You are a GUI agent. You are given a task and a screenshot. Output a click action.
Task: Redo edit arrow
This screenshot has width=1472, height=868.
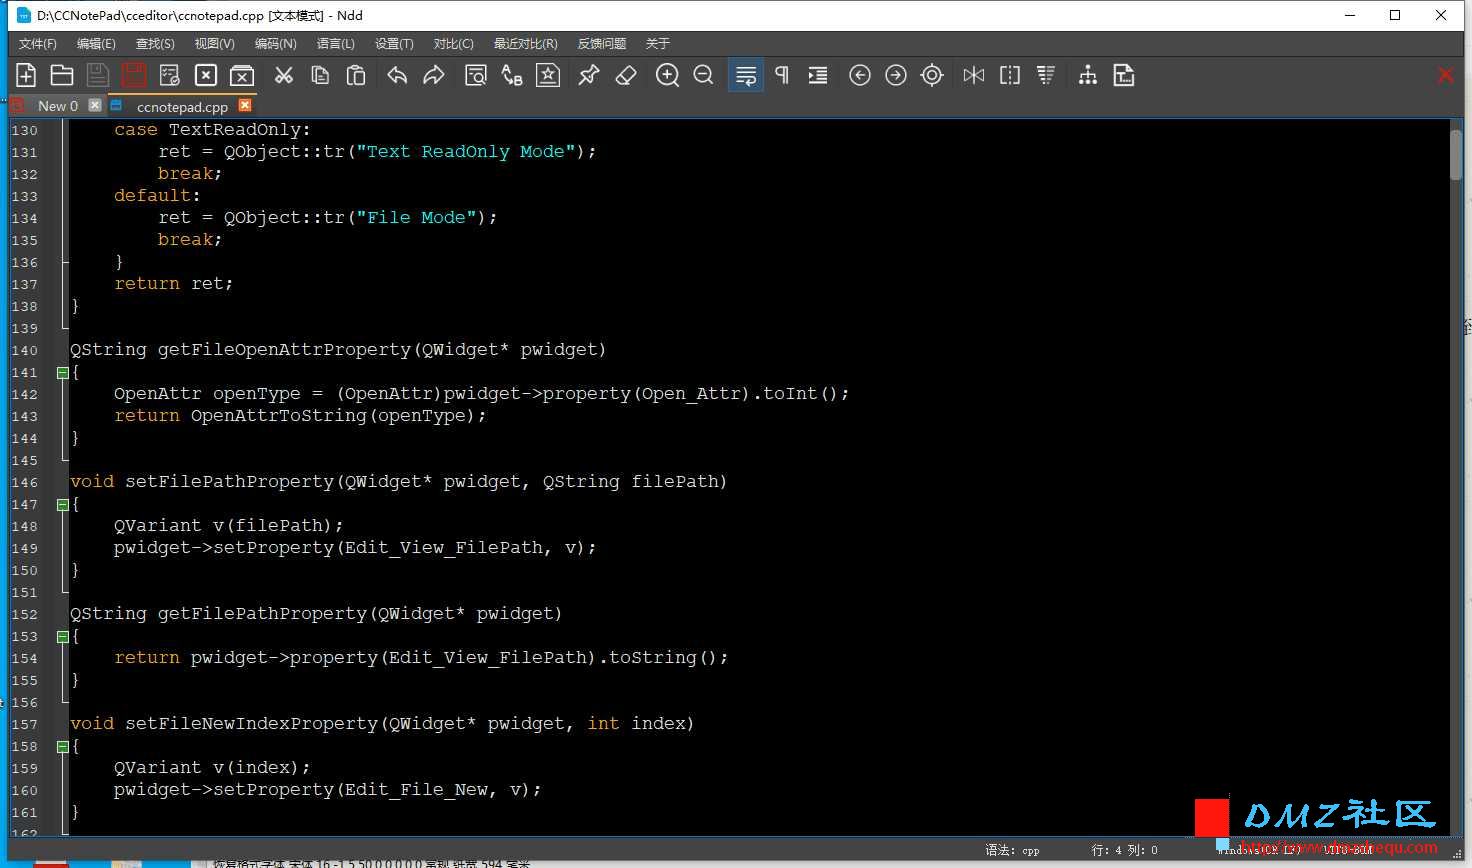[x=434, y=75]
